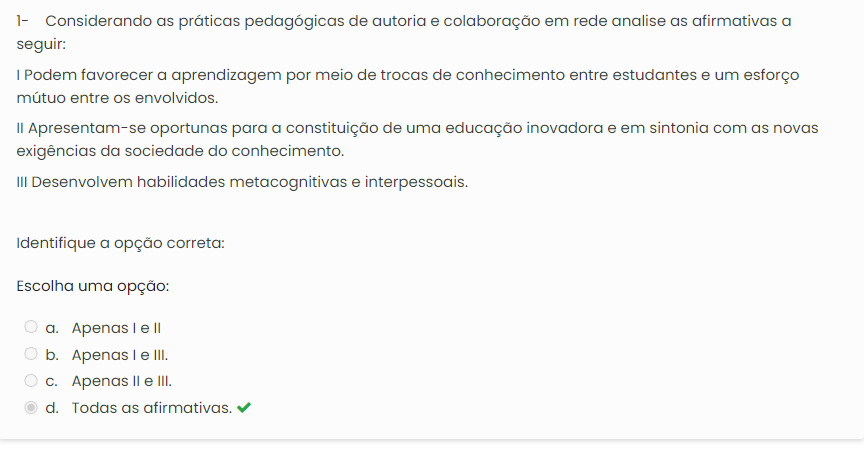The height and width of the screenshot is (449, 864).
Task: Click the letter "a." option marker
Action: point(51,327)
